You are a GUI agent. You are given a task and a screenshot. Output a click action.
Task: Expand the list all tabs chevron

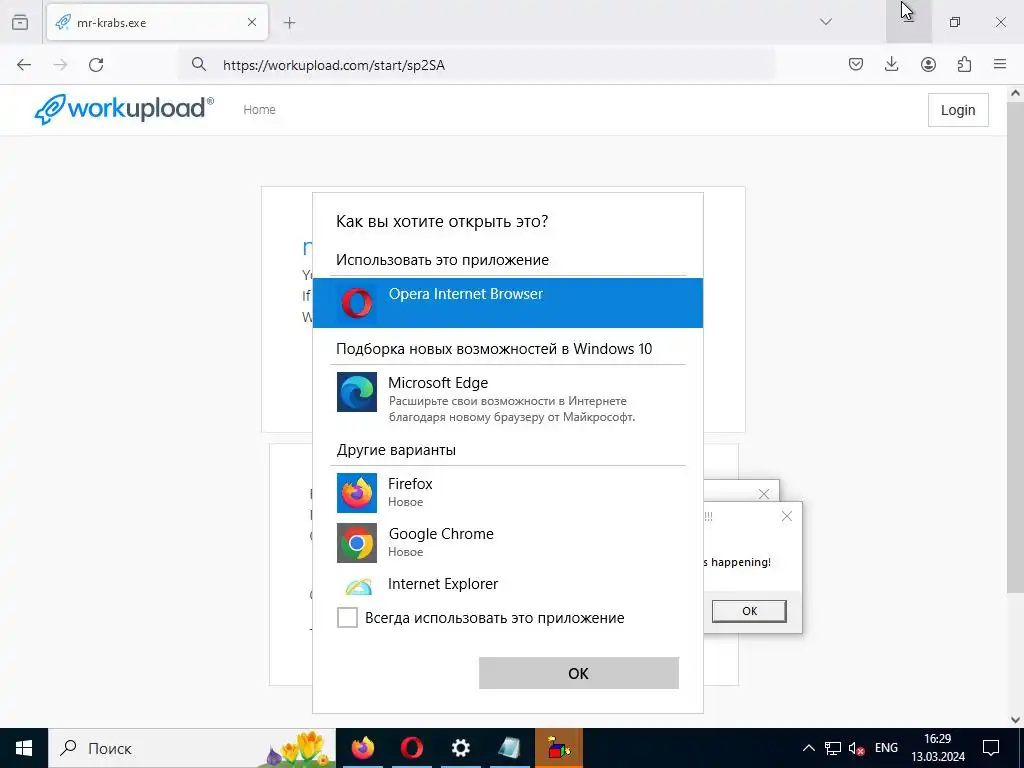coord(825,22)
